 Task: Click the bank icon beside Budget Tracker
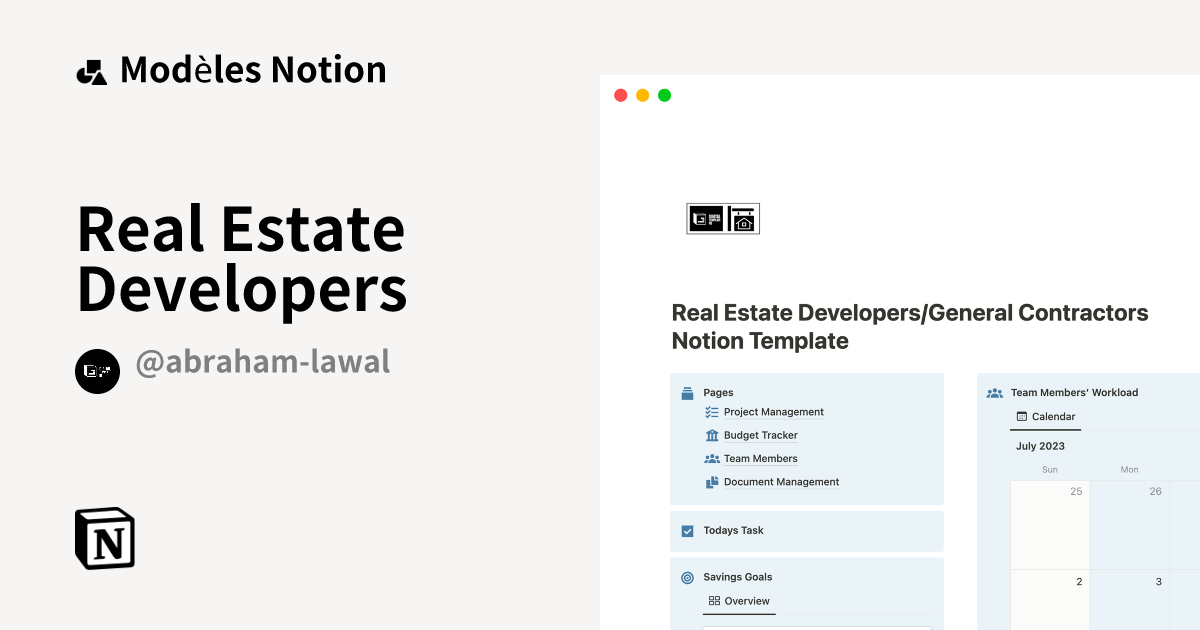pyautogui.click(x=712, y=435)
